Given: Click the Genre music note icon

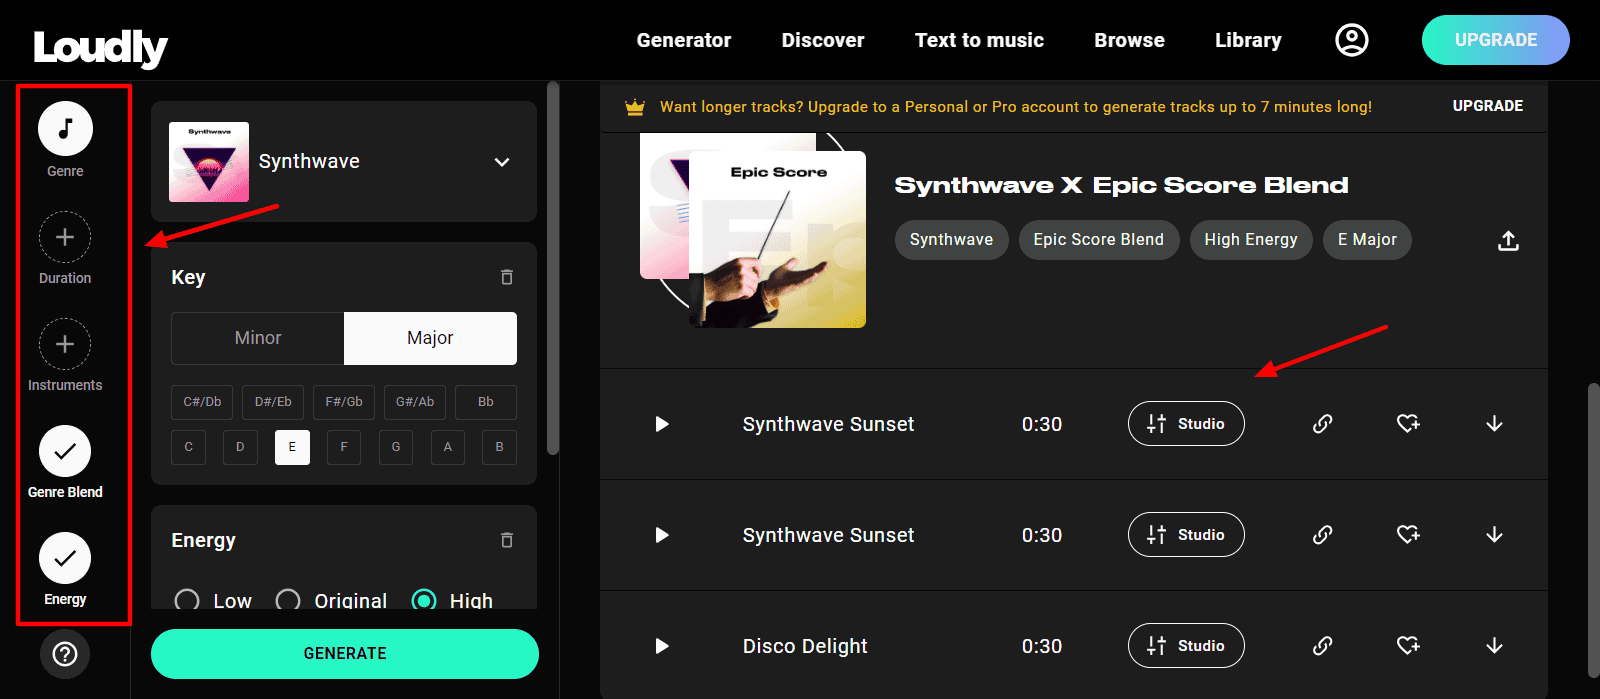Looking at the screenshot, I should (65, 129).
